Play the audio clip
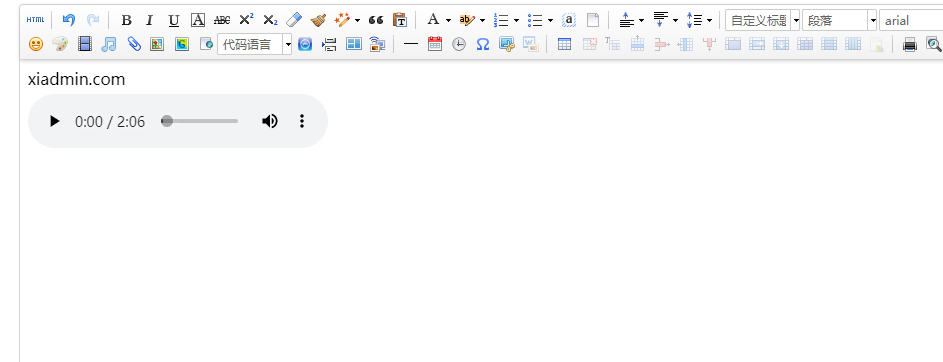The width and height of the screenshot is (943, 362). tap(54, 121)
